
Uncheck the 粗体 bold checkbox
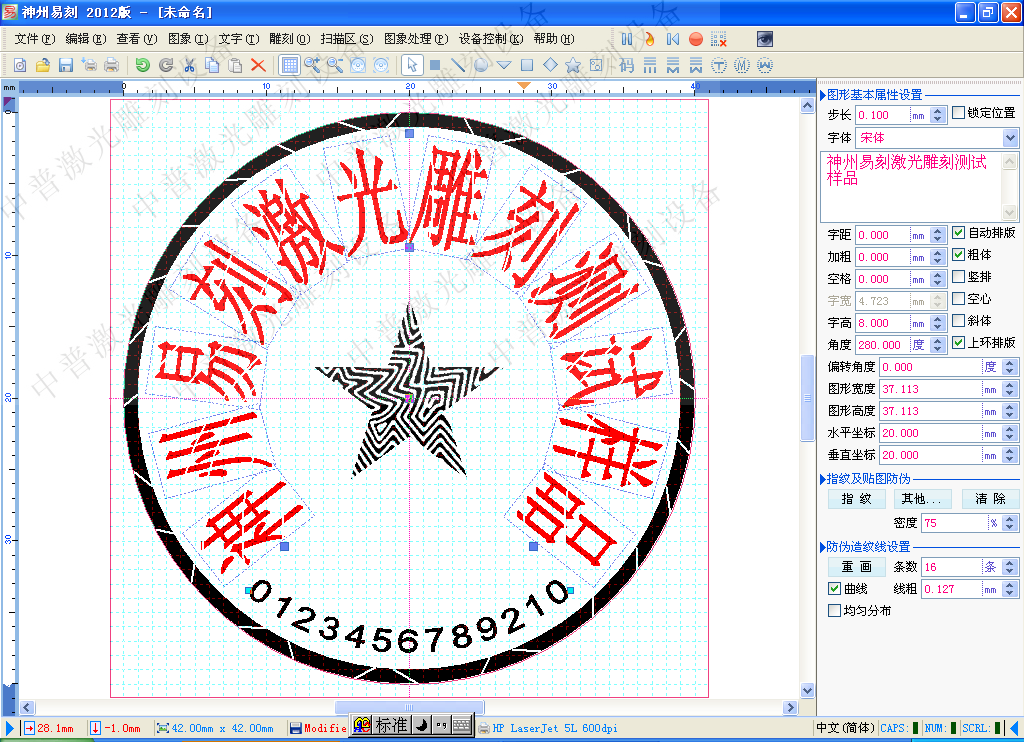point(958,254)
